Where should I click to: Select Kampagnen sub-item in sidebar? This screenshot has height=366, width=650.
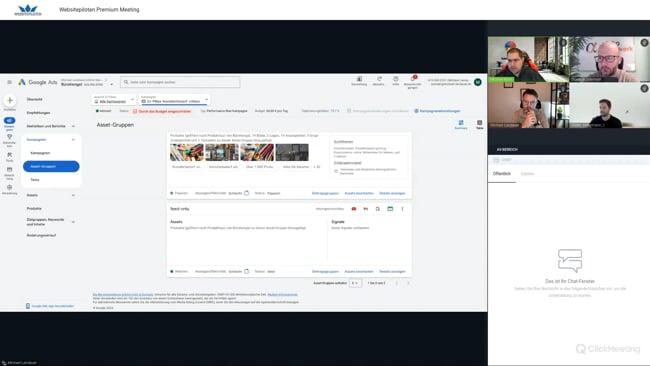[x=40, y=153]
